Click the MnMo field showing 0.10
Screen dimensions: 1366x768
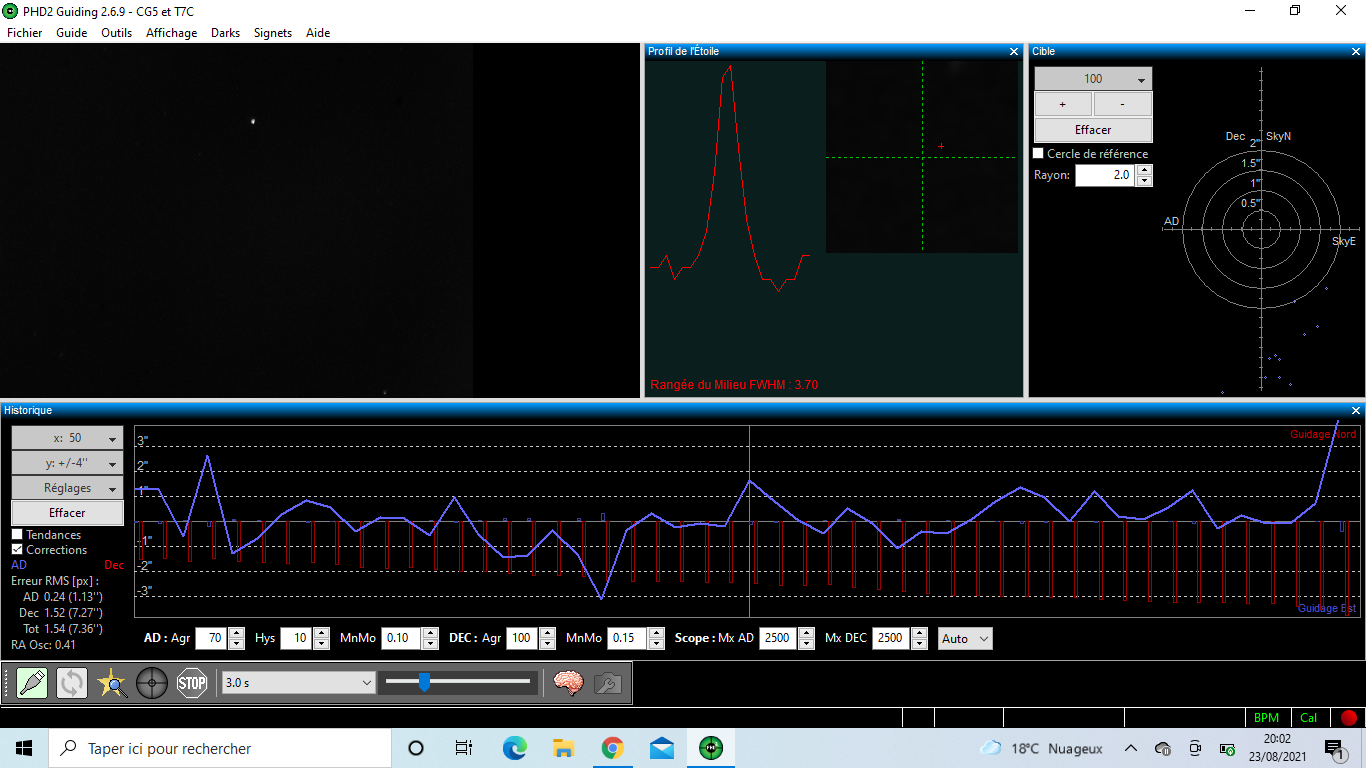point(401,638)
